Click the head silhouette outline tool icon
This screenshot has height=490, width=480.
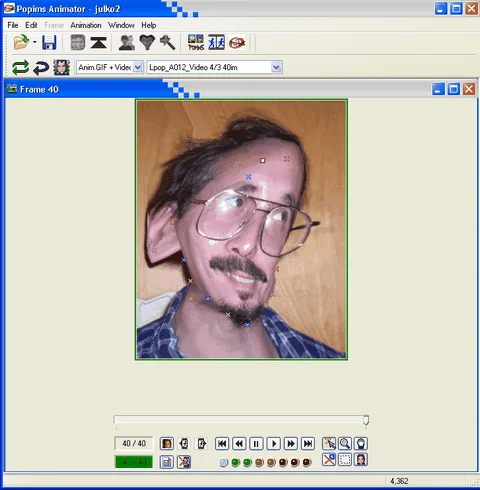(361, 443)
